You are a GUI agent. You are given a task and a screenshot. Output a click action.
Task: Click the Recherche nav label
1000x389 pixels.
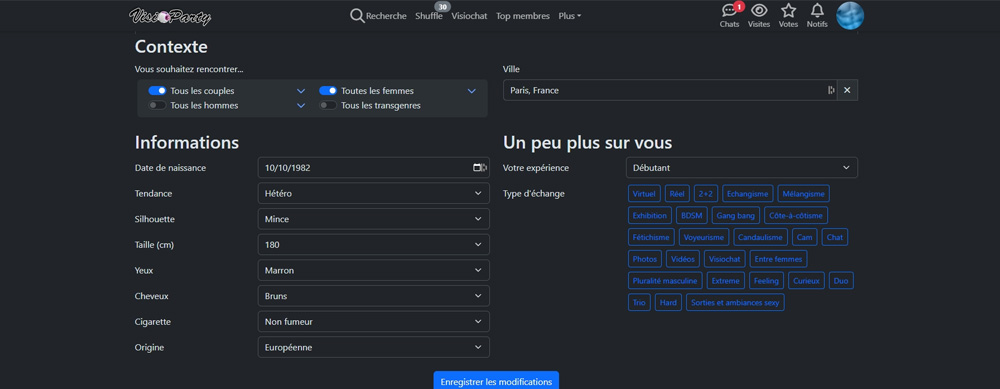386,17
